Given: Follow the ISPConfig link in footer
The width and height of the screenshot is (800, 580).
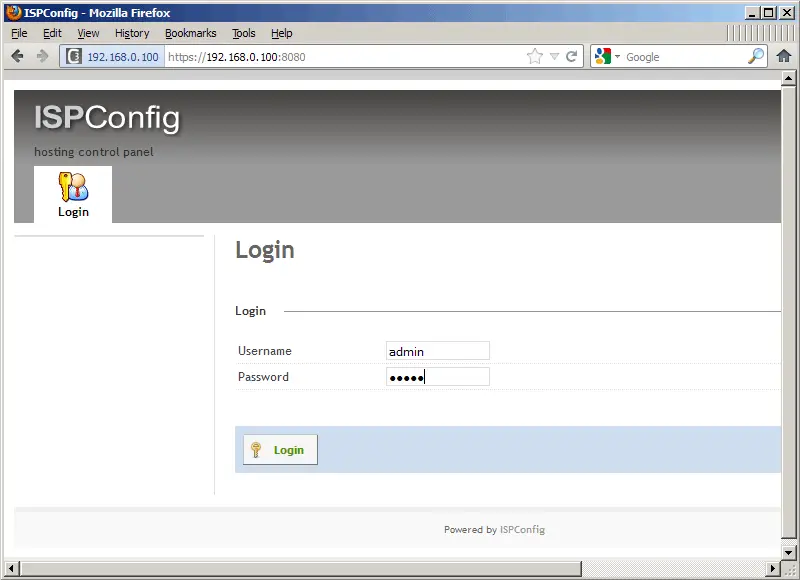Looking at the screenshot, I should [x=522, y=530].
